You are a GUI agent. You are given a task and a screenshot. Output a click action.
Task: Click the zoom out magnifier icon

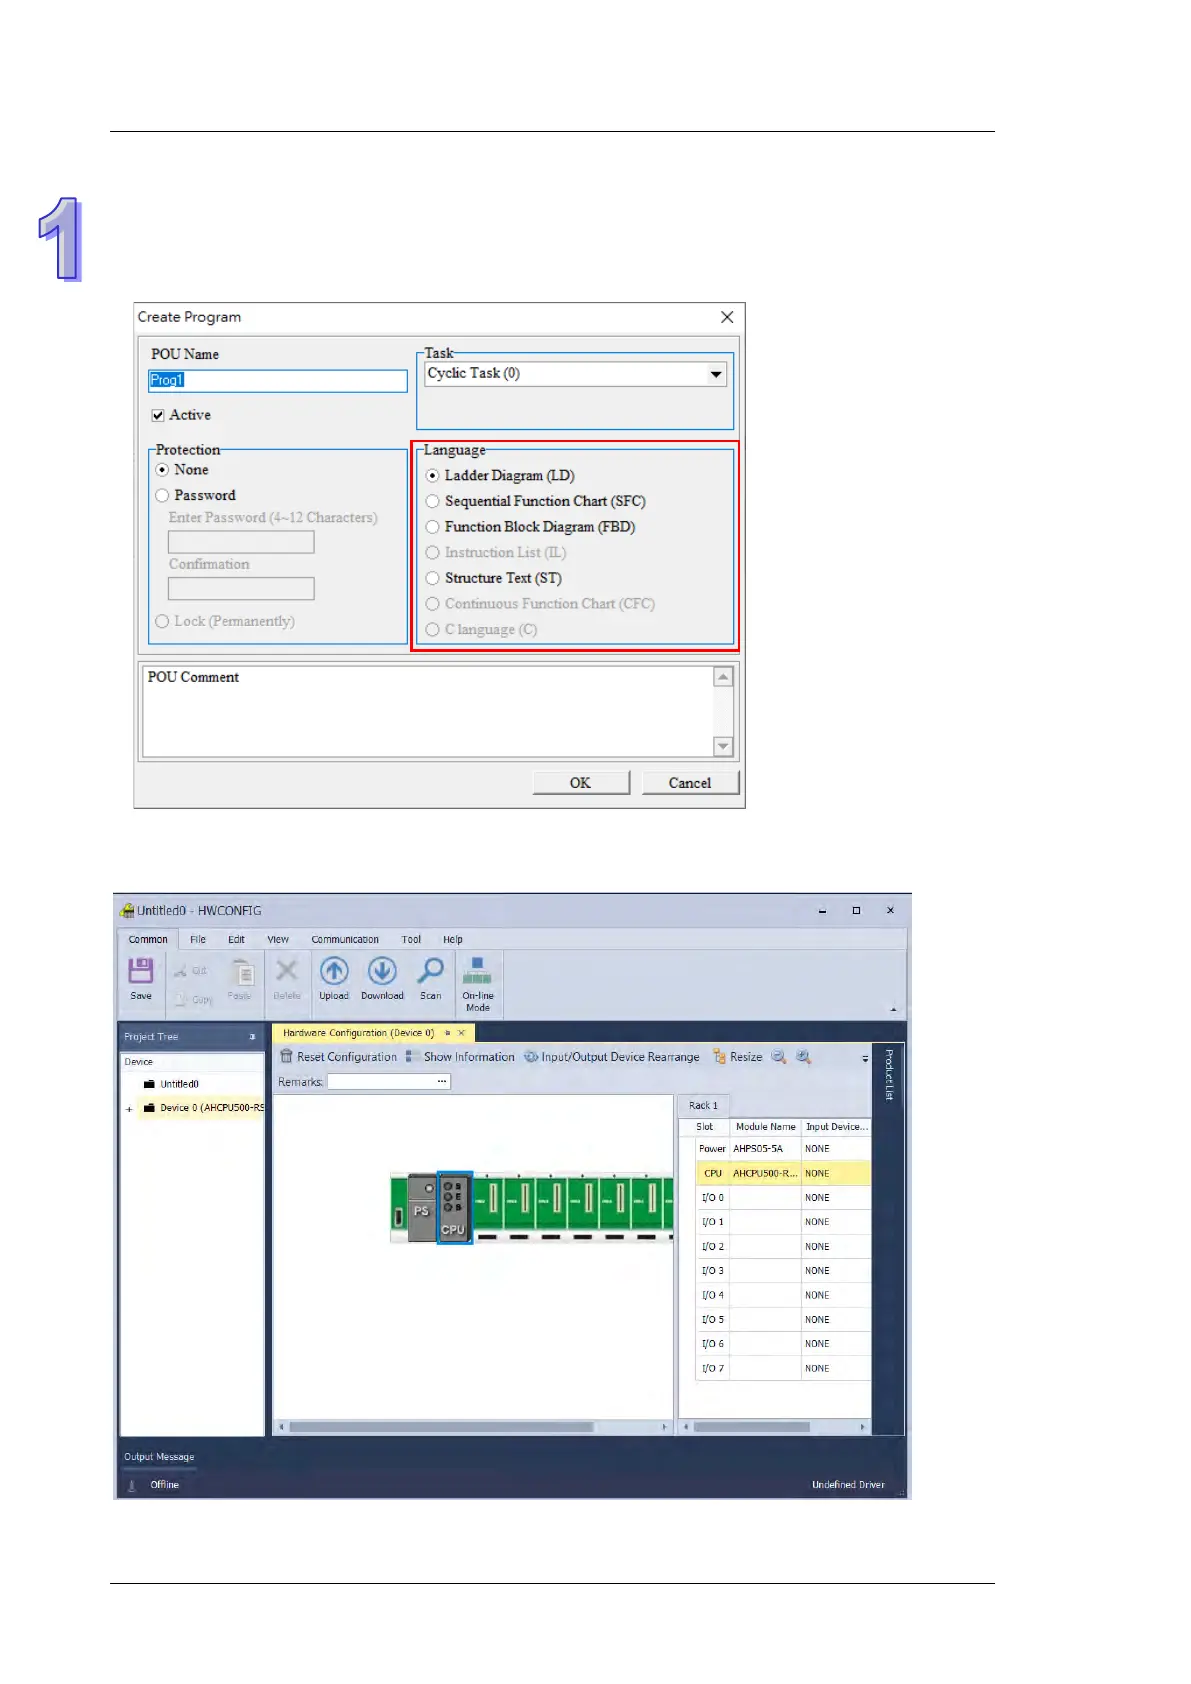[x=779, y=1056]
